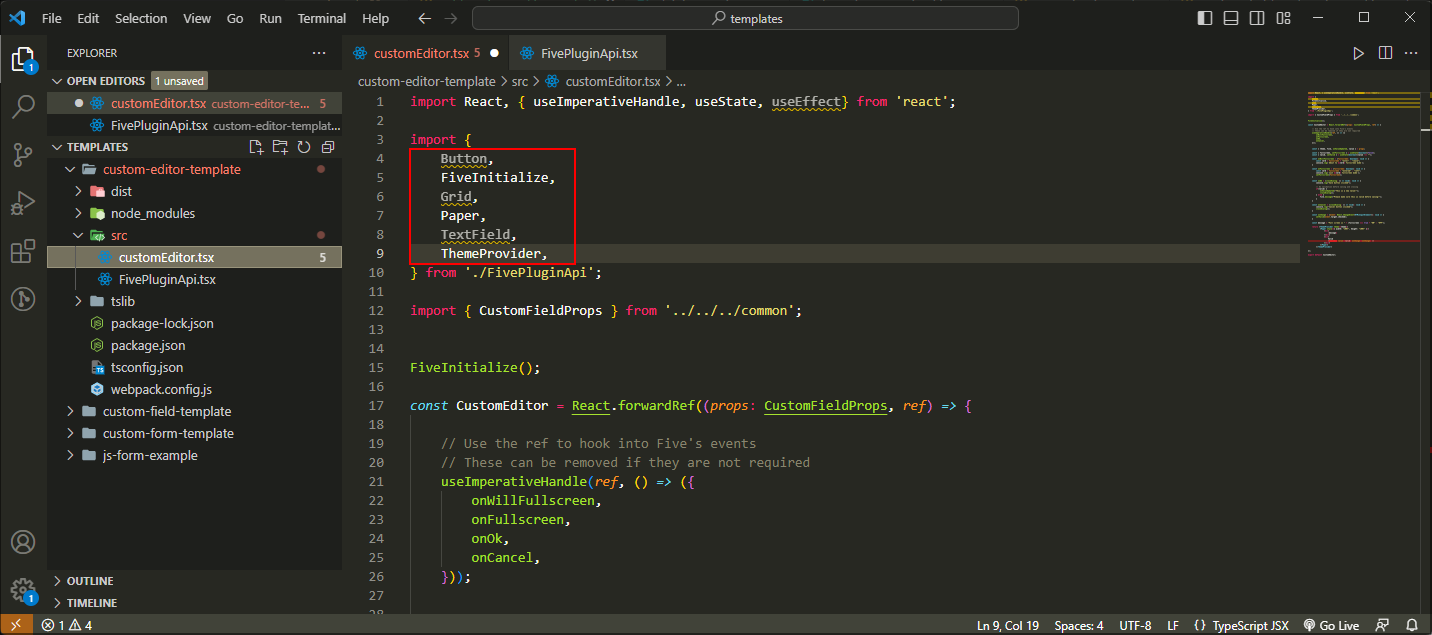The width and height of the screenshot is (1432, 635).
Task: Click the Accounts icon above the settings gear
Action: tap(23, 541)
